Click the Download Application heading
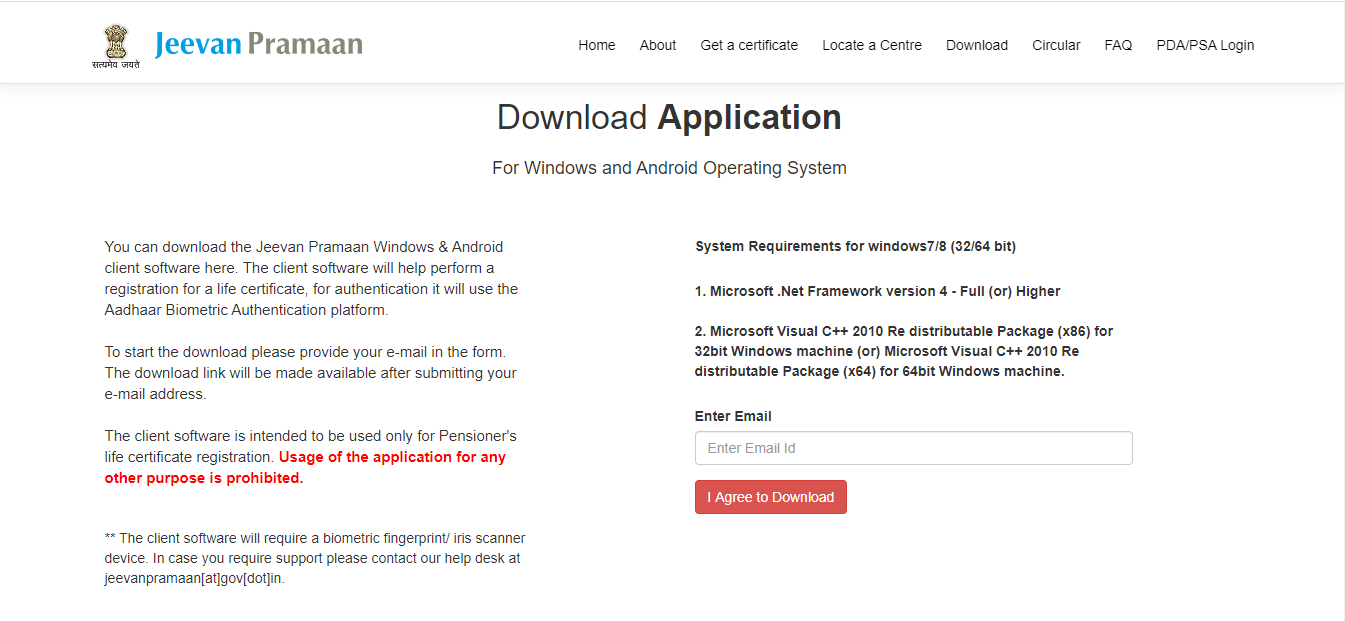The height and width of the screenshot is (621, 1345). coord(669,118)
